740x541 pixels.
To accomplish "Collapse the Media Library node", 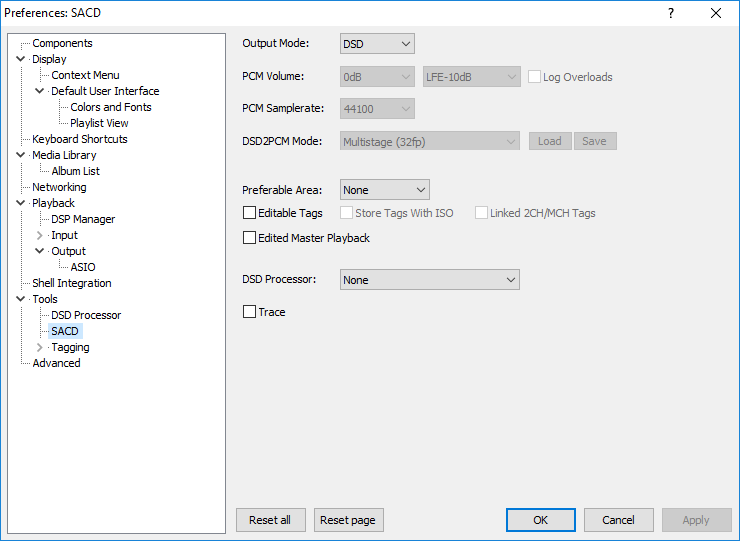I will point(20,155).
